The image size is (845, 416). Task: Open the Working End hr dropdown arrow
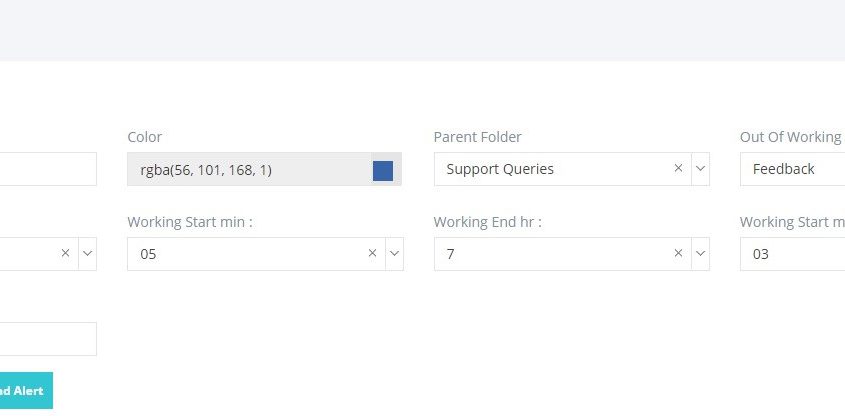pos(700,253)
